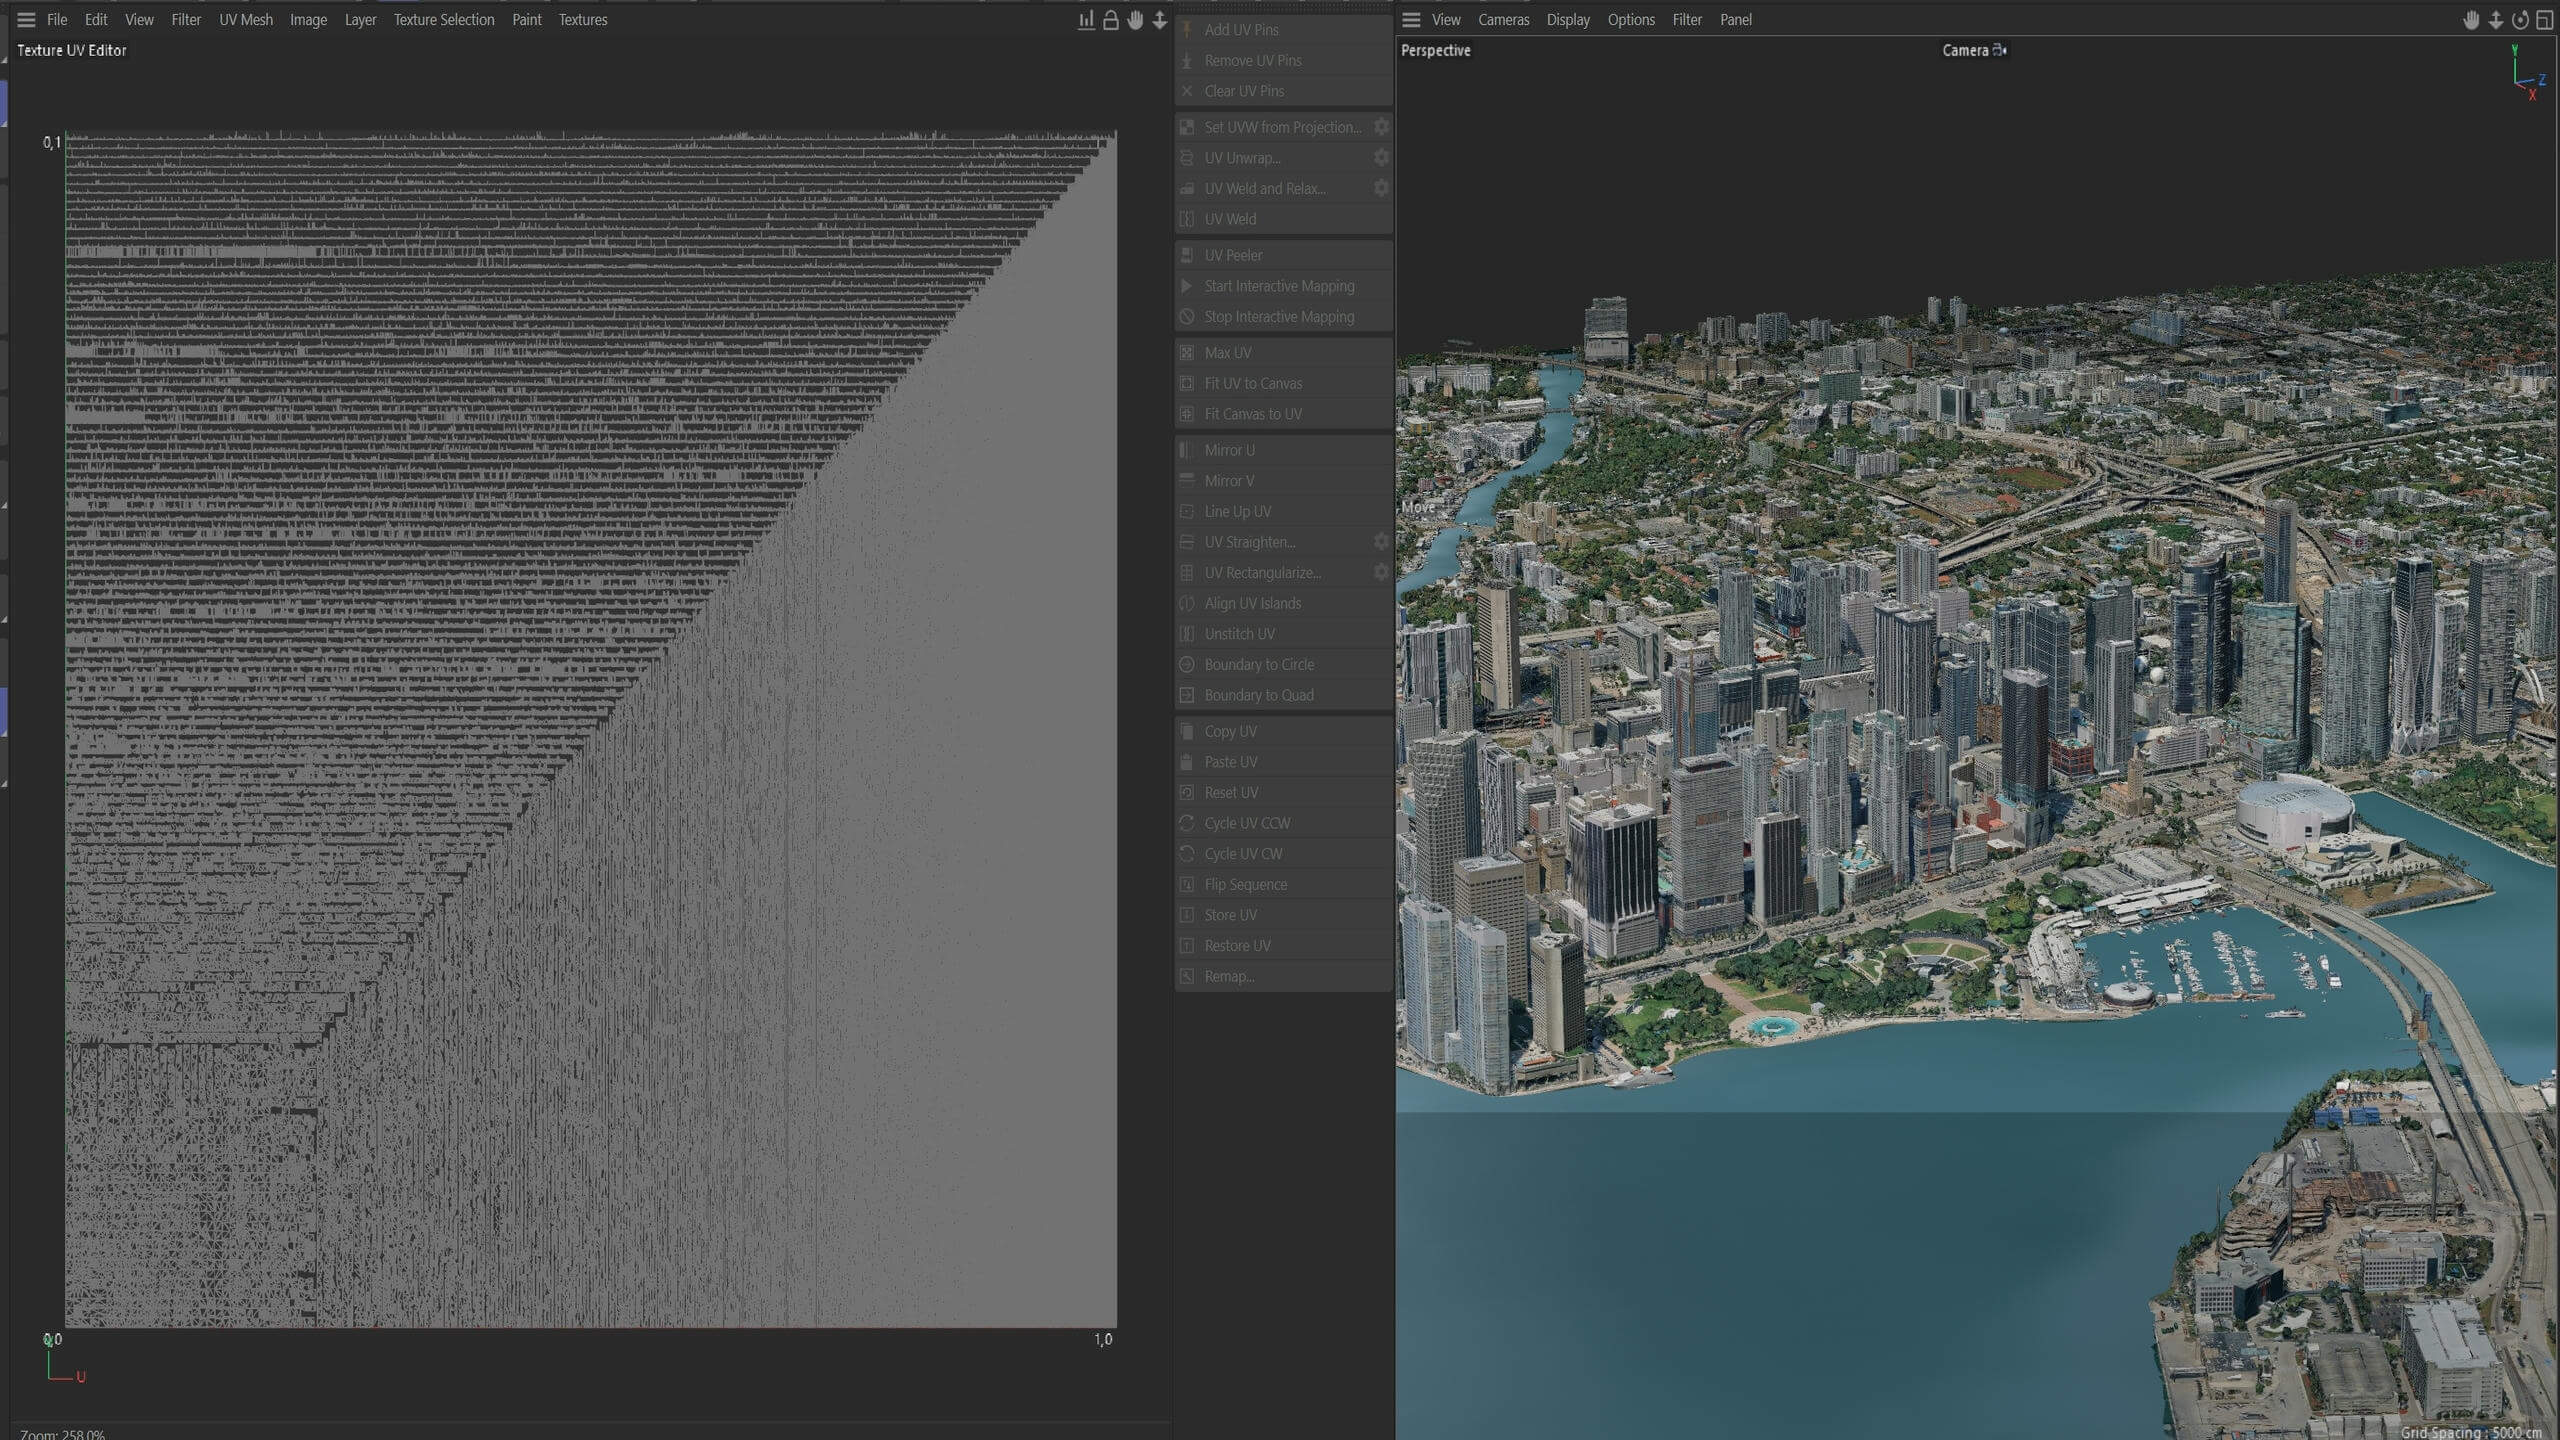Open the Panel menu in viewport
The height and width of the screenshot is (1440, 2560).
[1736, 20]
